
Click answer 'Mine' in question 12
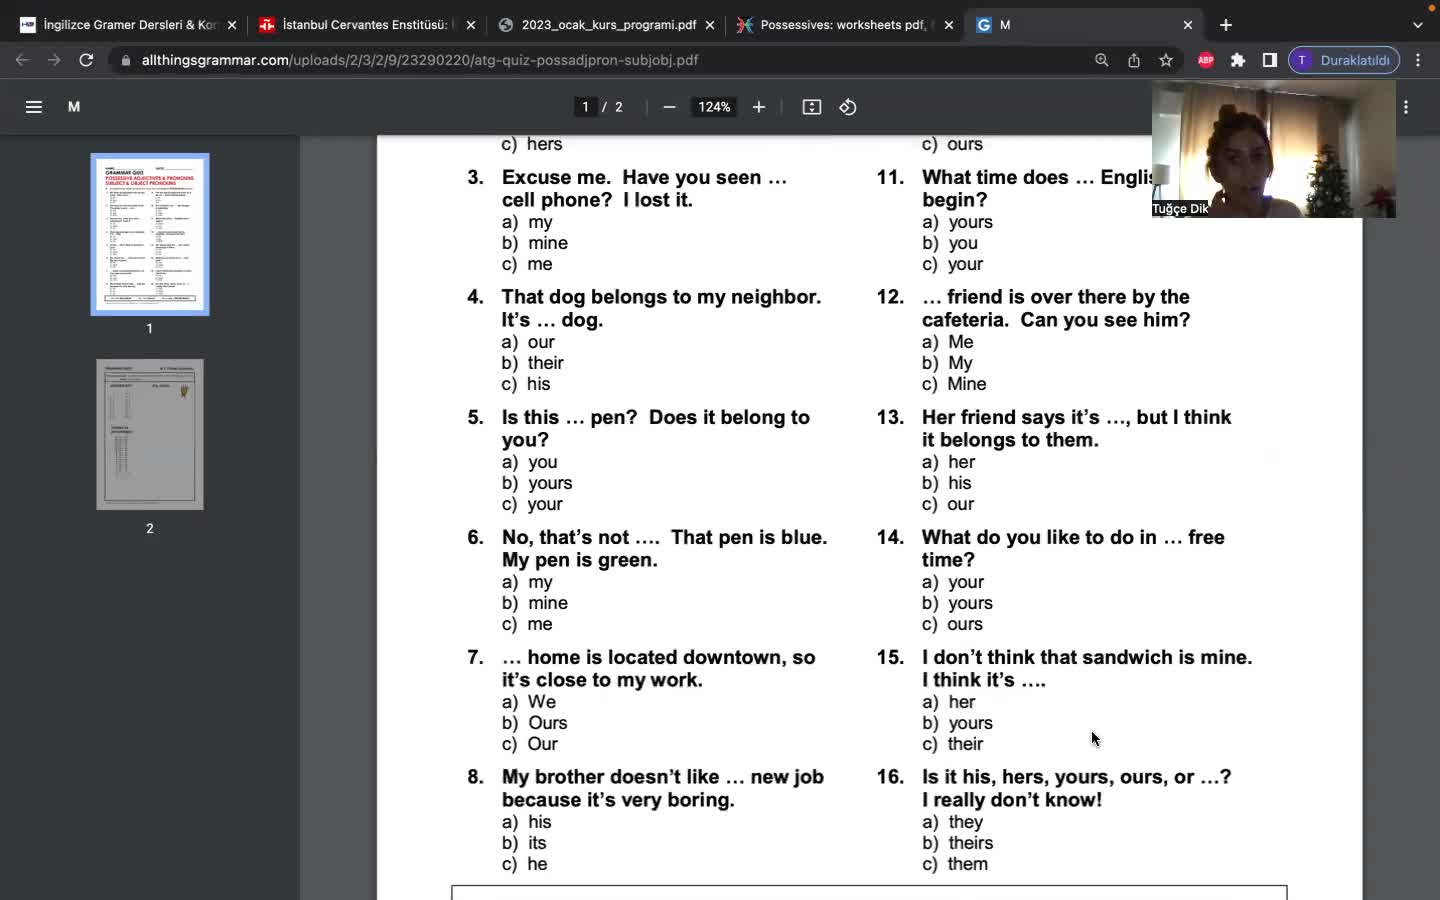pyautogui.click(x=967, y=384)
